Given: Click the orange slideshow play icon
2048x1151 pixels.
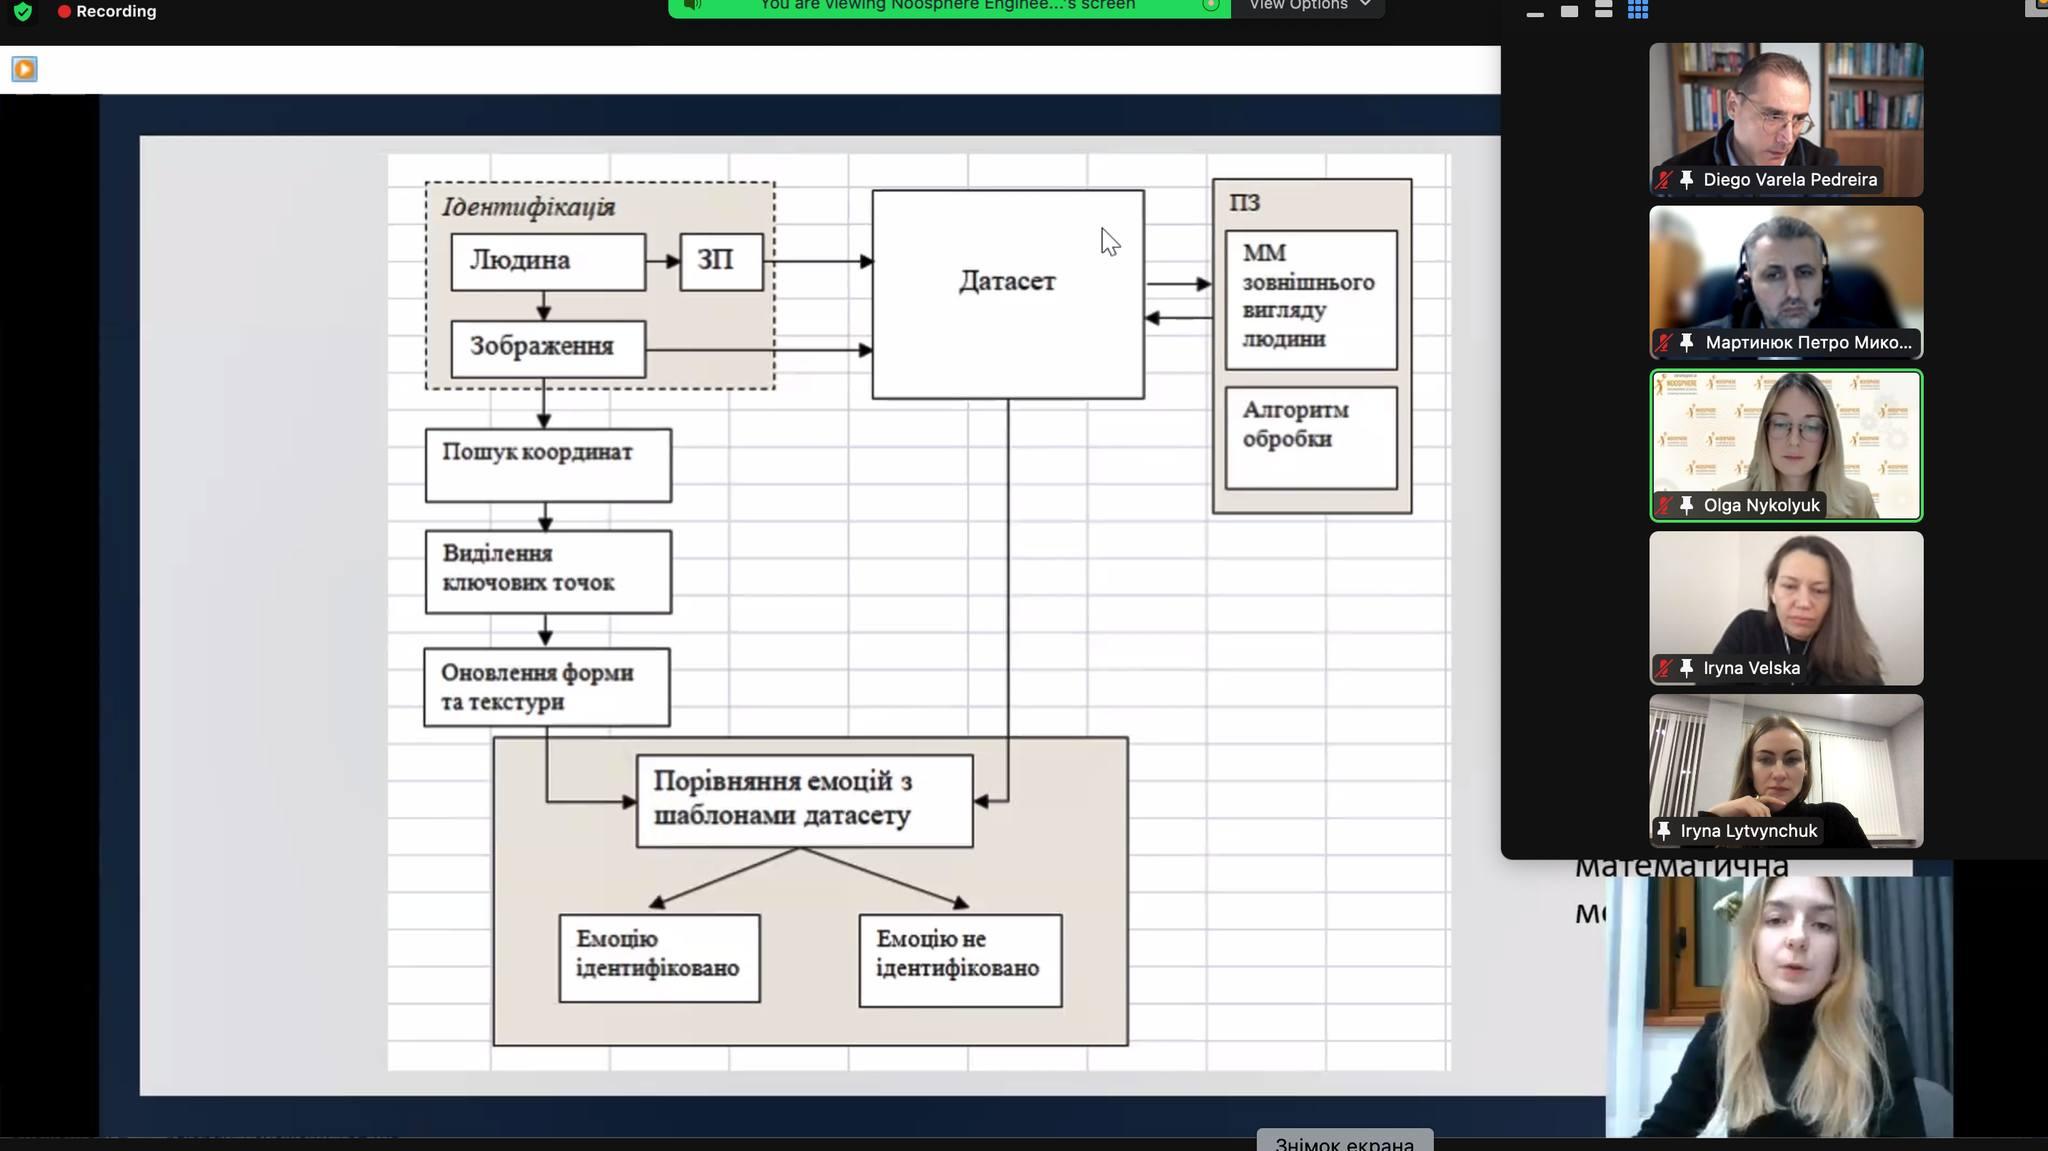Looking at the screenshot, I should coord(25,69).
